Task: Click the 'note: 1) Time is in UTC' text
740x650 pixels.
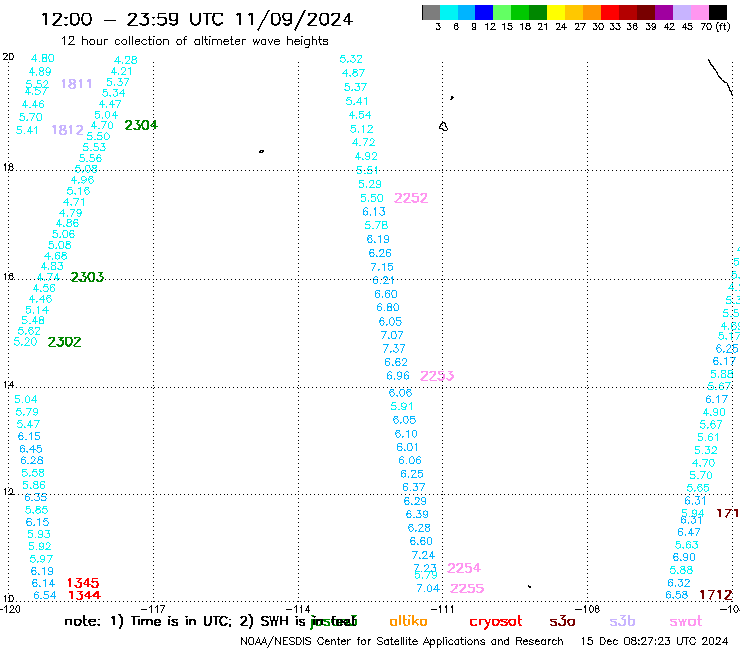Action: pyautogui.click(x=148, y=621)
